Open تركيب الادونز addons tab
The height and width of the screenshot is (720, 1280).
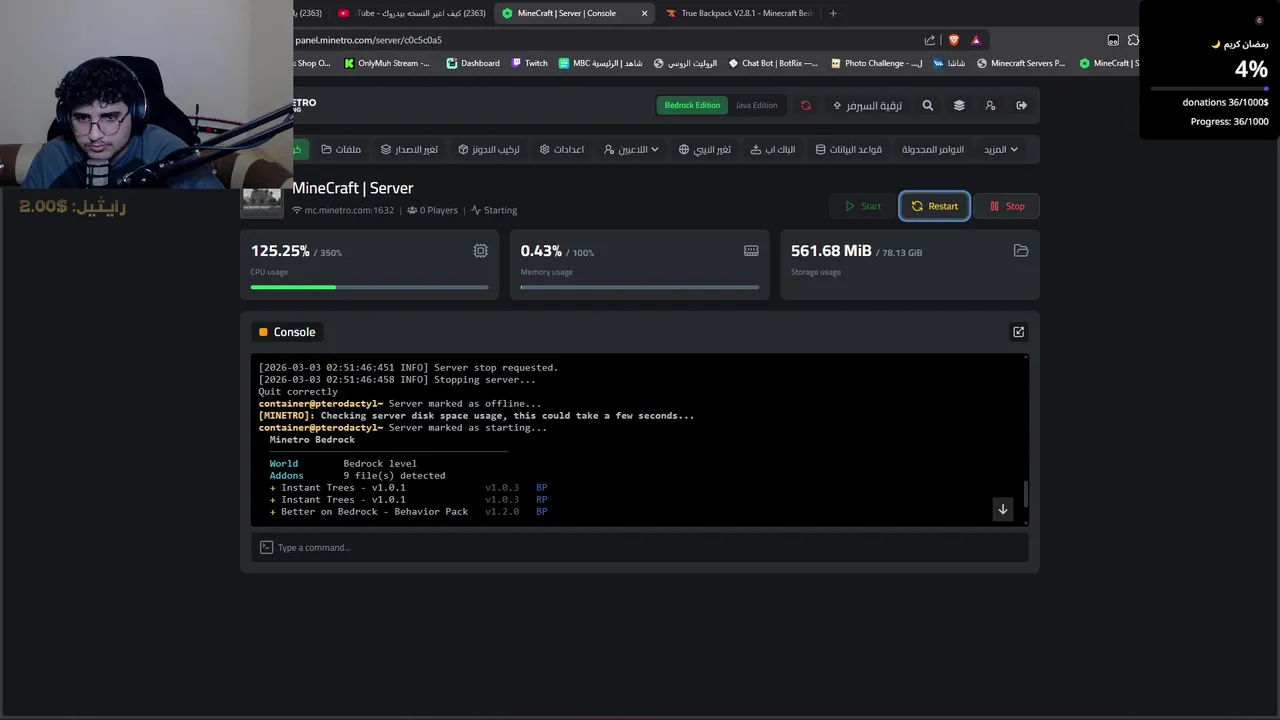[489, 149]
